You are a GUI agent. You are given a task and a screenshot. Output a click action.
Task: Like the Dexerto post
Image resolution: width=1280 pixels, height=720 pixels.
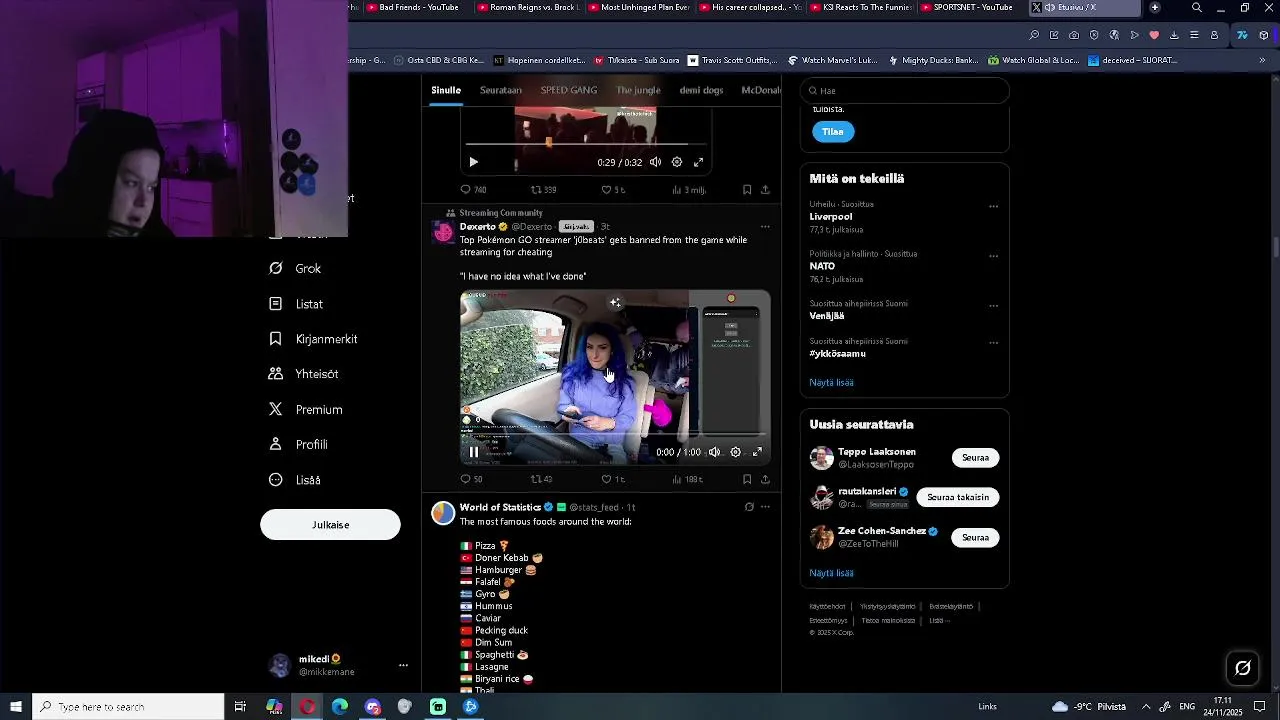[613, 479]
